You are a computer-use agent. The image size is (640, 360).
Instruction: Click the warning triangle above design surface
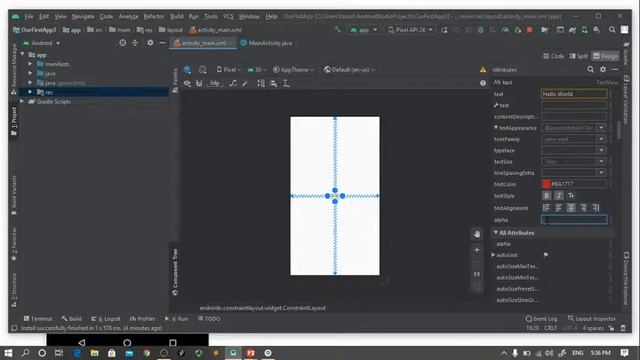(483, 70)
